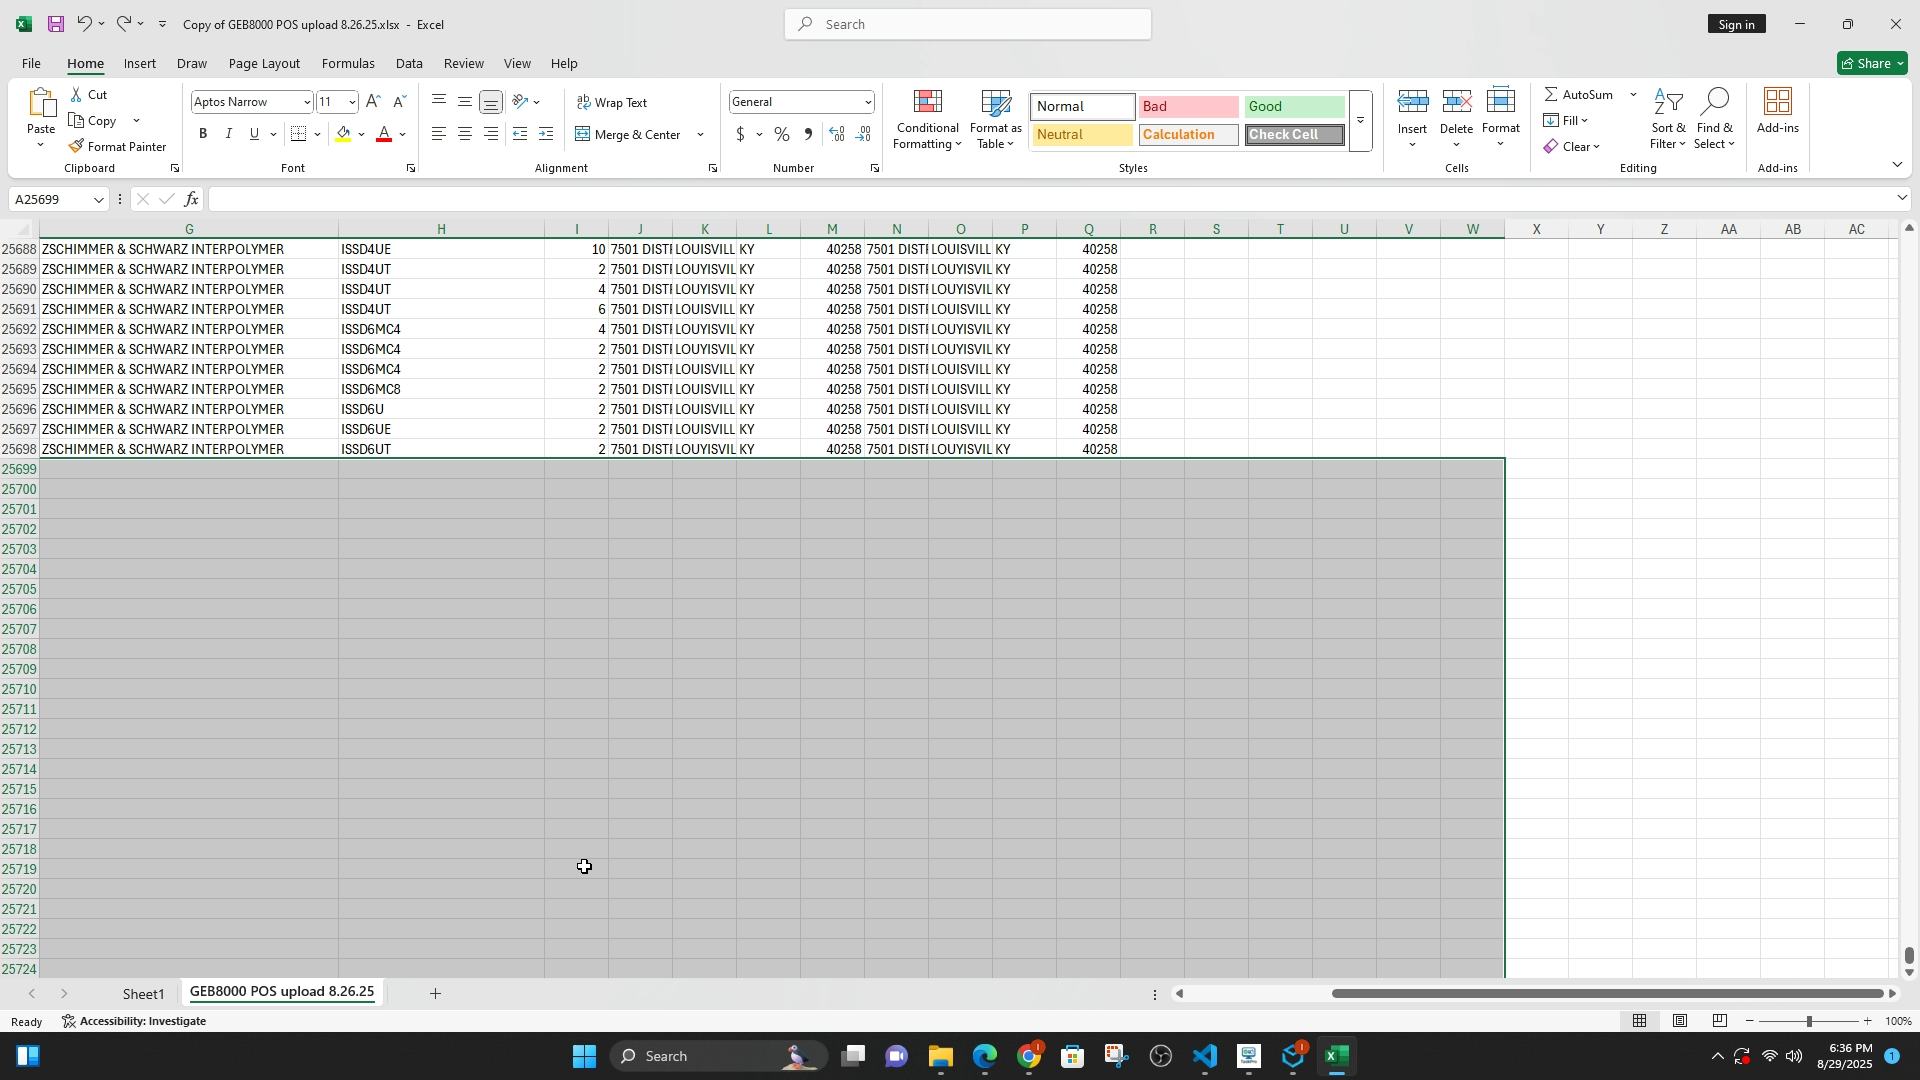Toggle Wrap Text on
The image size is (1920, 1080).
click(612, 102)
